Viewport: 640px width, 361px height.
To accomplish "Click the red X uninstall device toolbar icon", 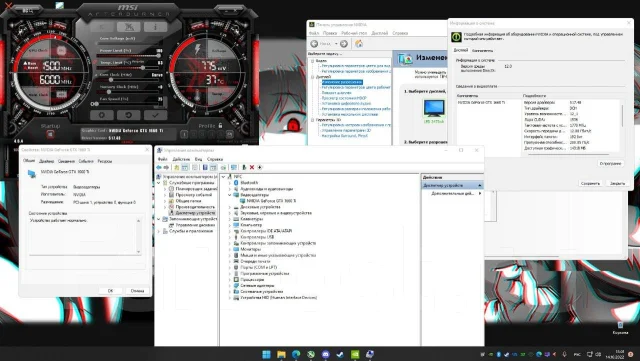I will 252,167.
